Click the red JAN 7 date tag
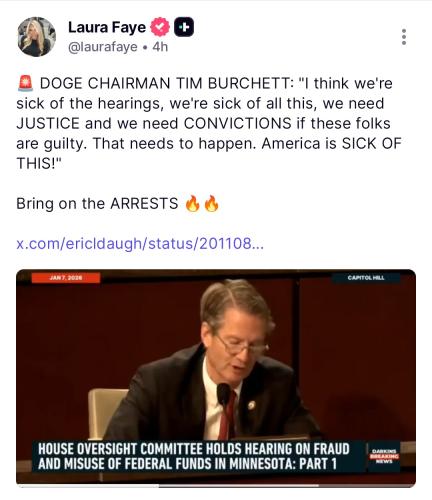This screenshot has width=432, height=500. 66,278
